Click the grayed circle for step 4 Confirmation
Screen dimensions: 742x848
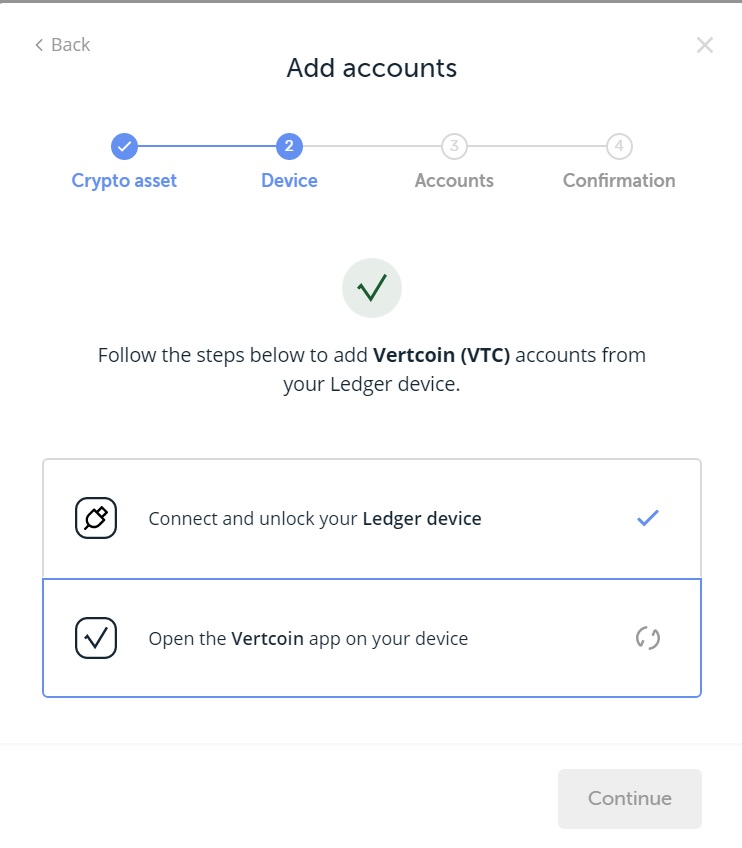pyautogui.click(x=618, y=146)
